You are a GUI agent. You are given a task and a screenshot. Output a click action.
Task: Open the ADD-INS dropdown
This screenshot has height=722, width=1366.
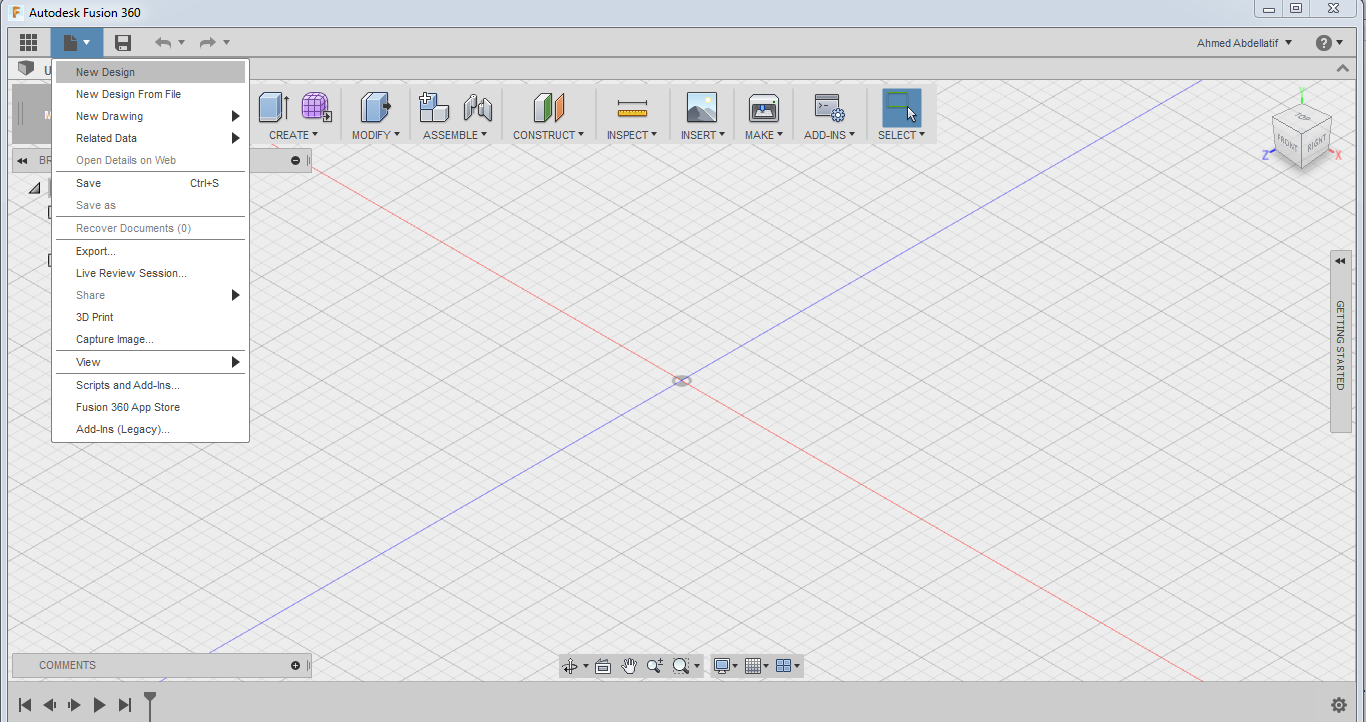pyautogui.click(x=829, y=135)
